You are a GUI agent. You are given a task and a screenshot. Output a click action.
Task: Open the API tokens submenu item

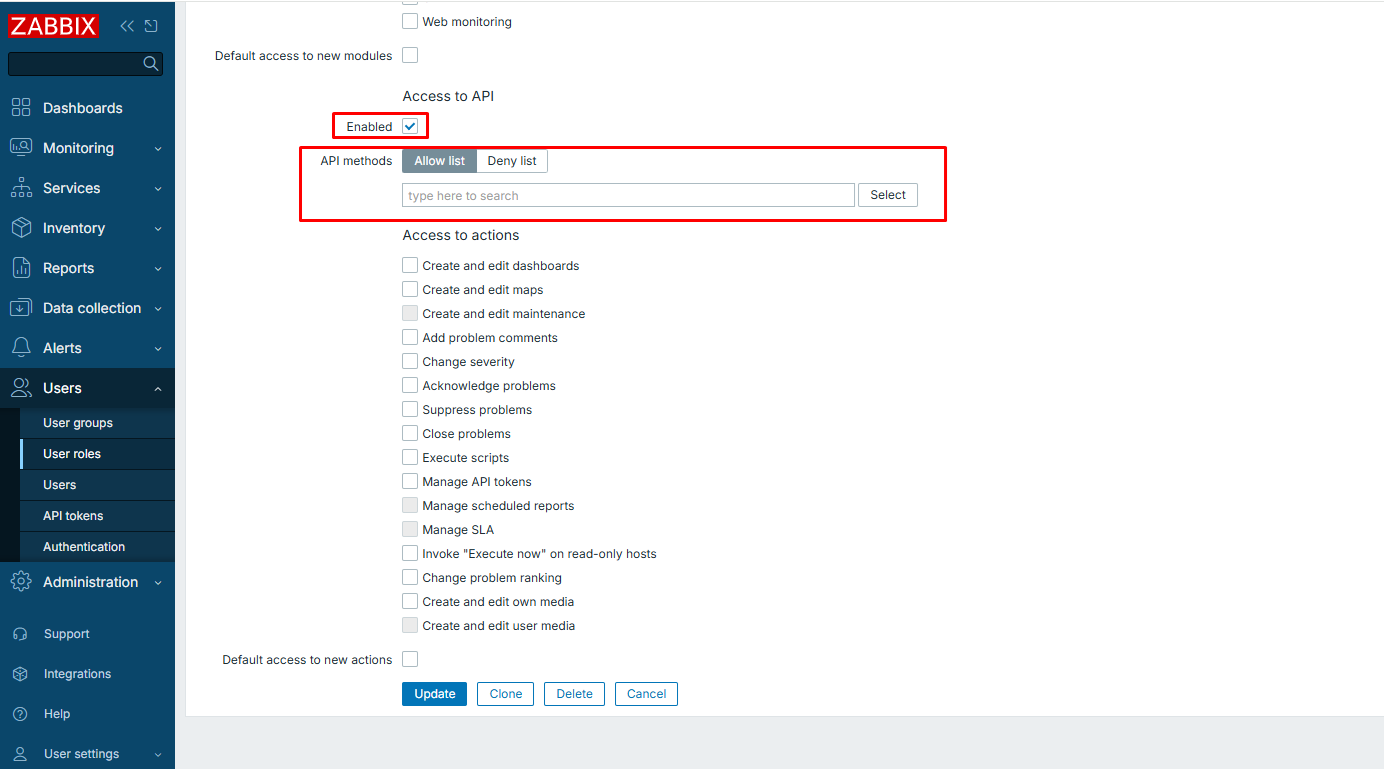73,516
